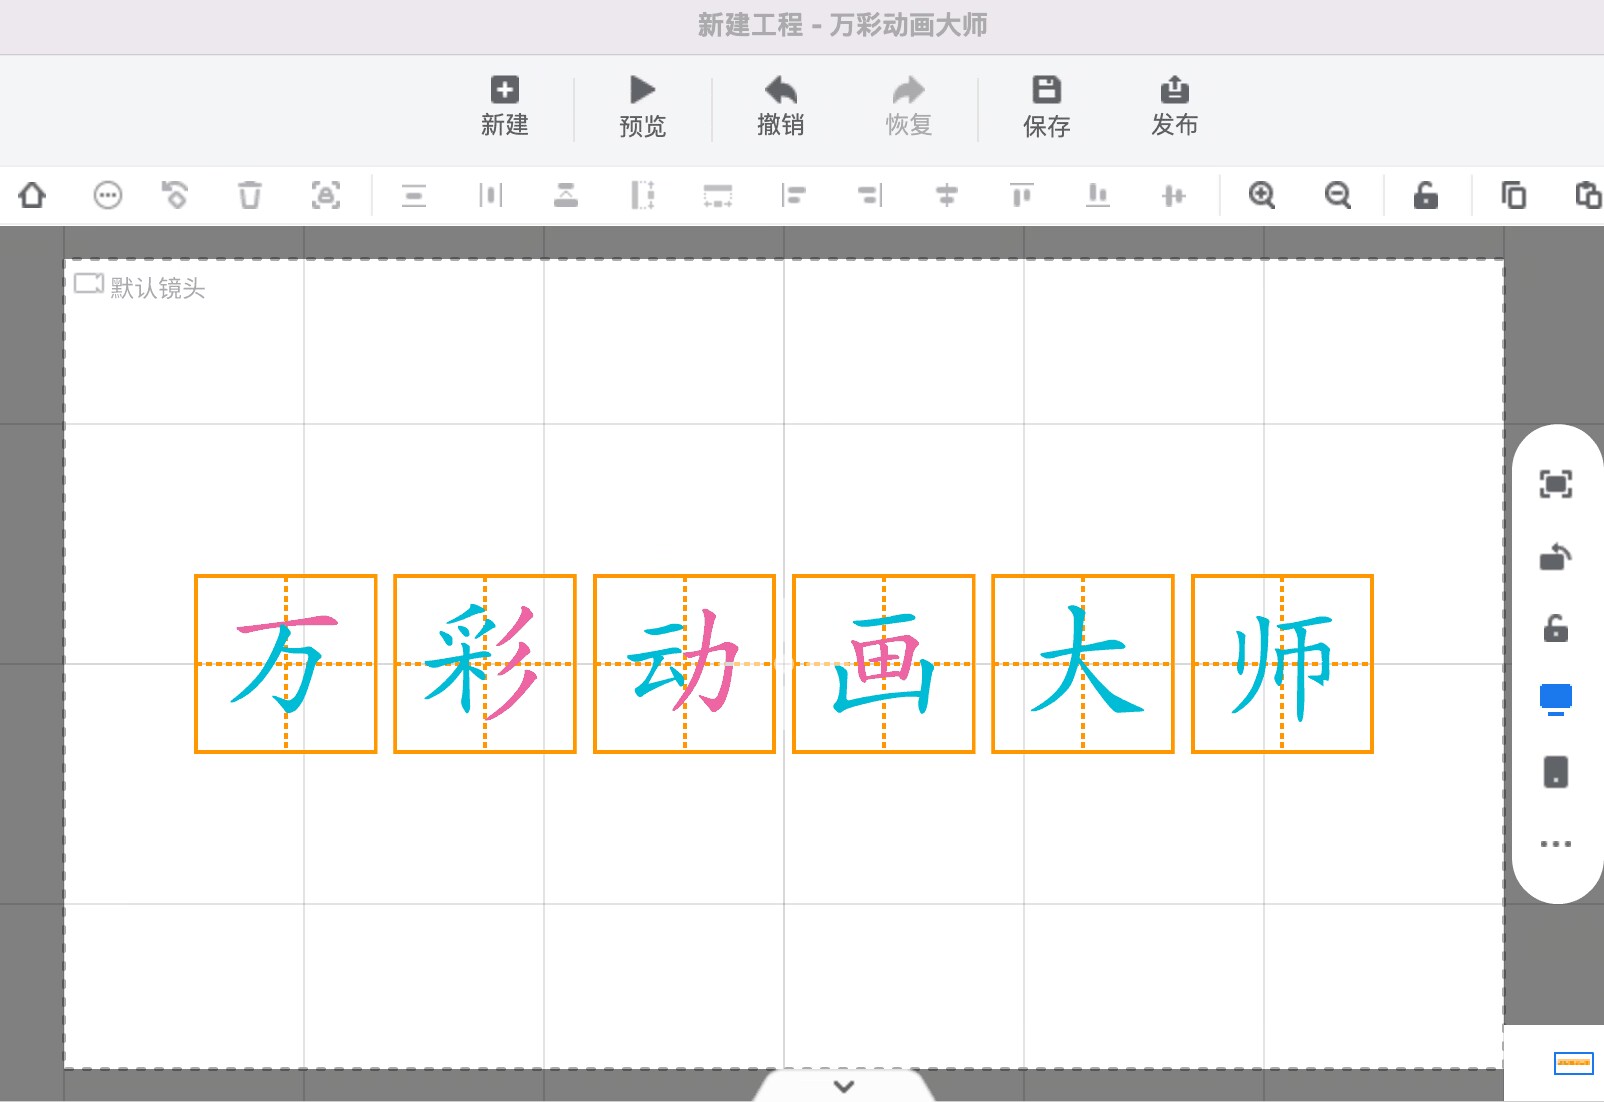The height and width of the screenshot is (1102, 1604).
Task: Zoom in with the magnifier plus icon
Action: (x=1262, y=195)
